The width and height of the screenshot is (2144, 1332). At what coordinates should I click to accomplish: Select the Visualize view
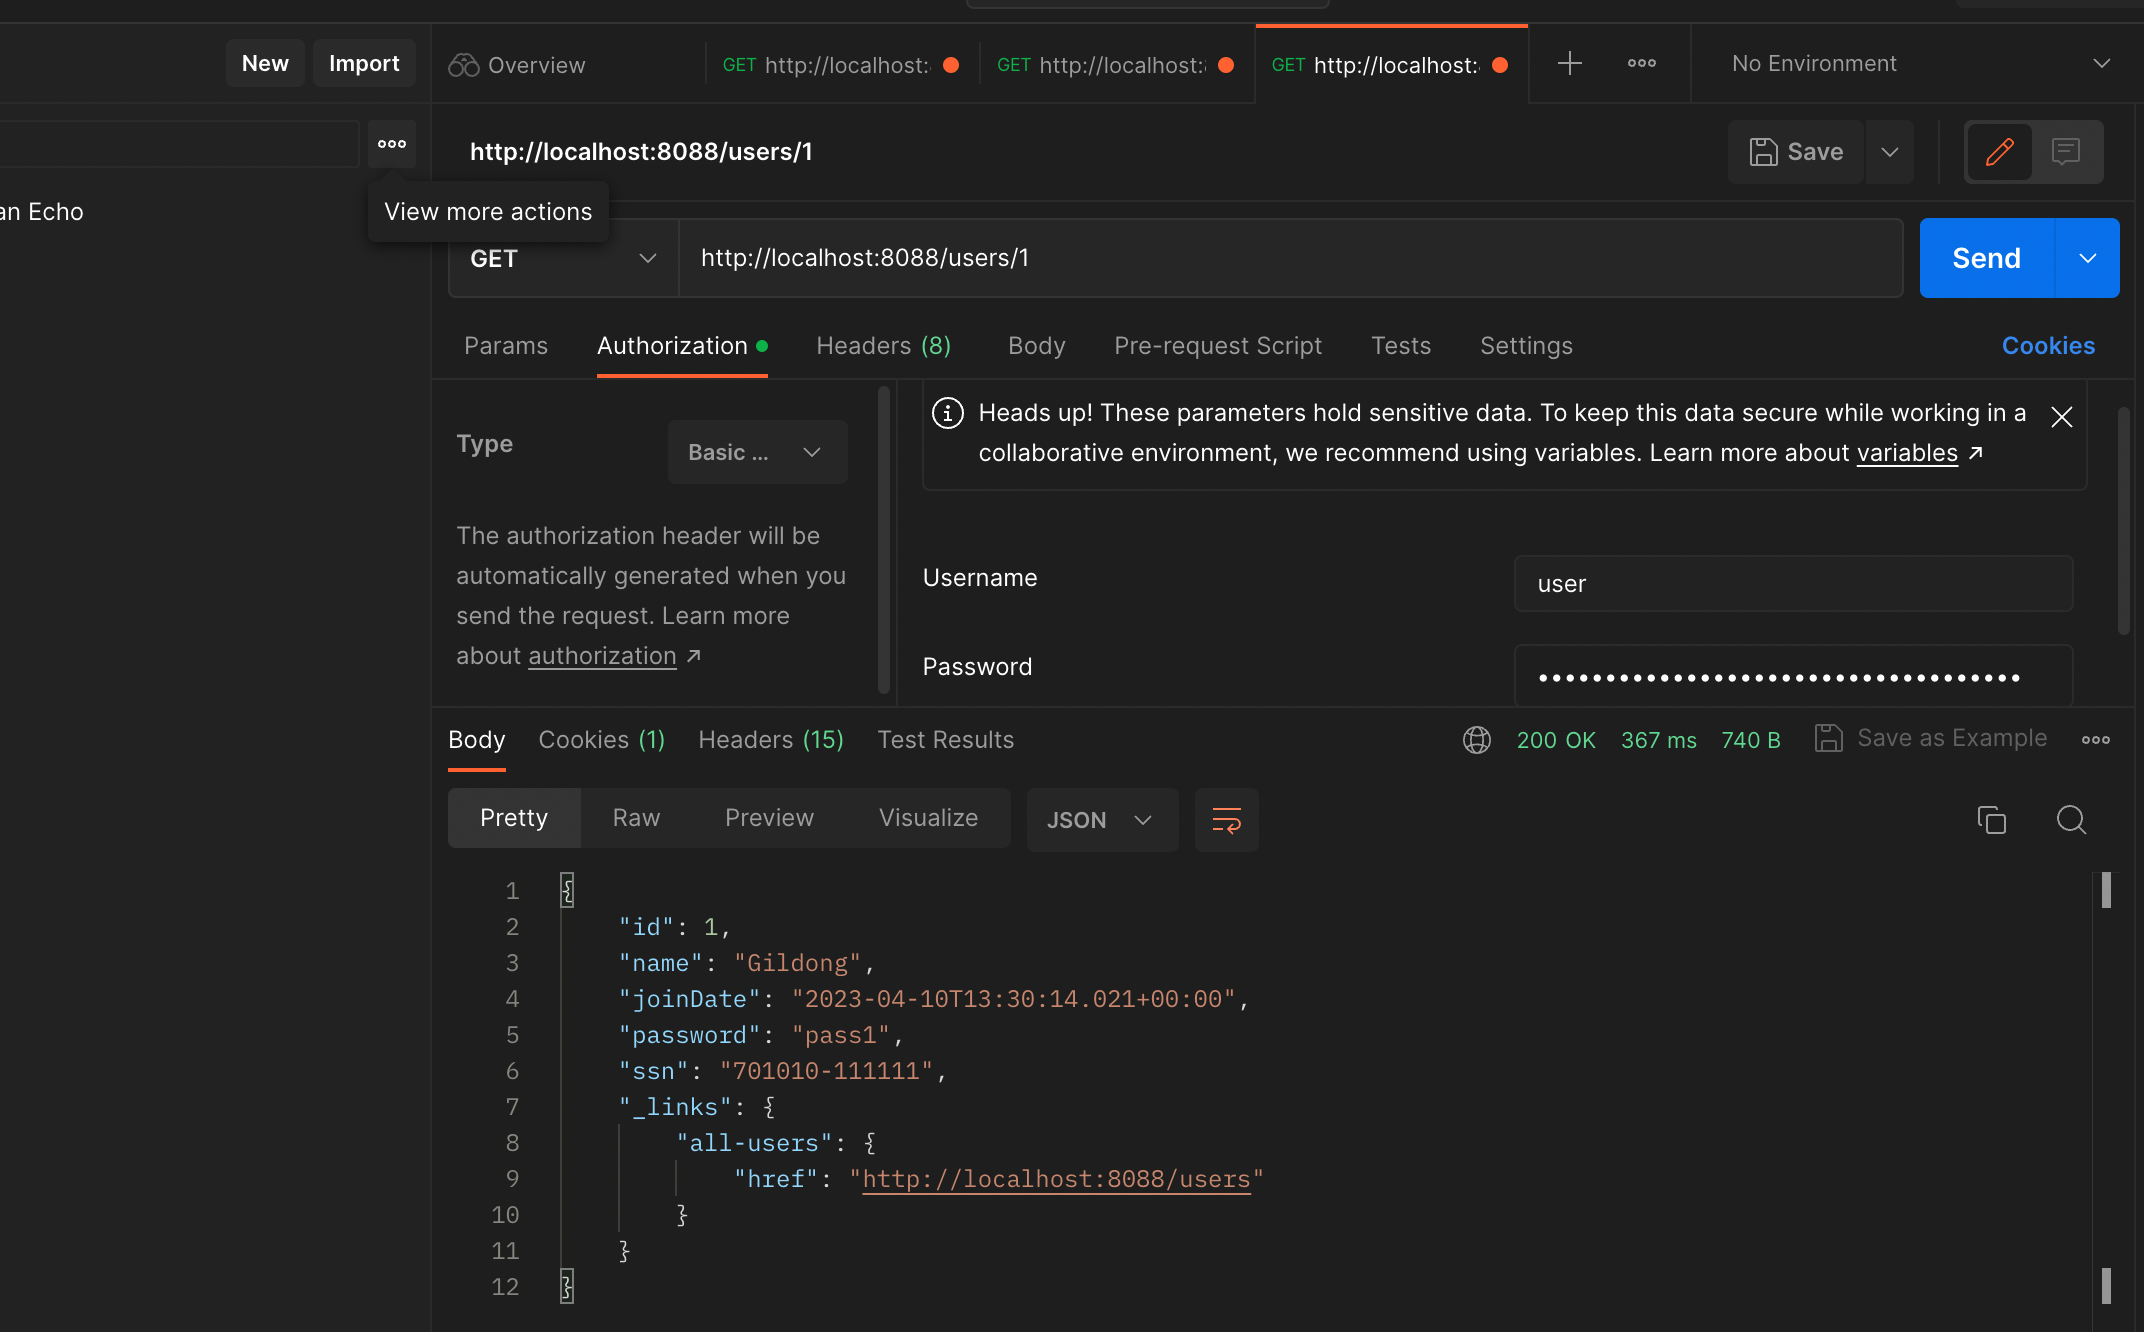coord(928,818)
